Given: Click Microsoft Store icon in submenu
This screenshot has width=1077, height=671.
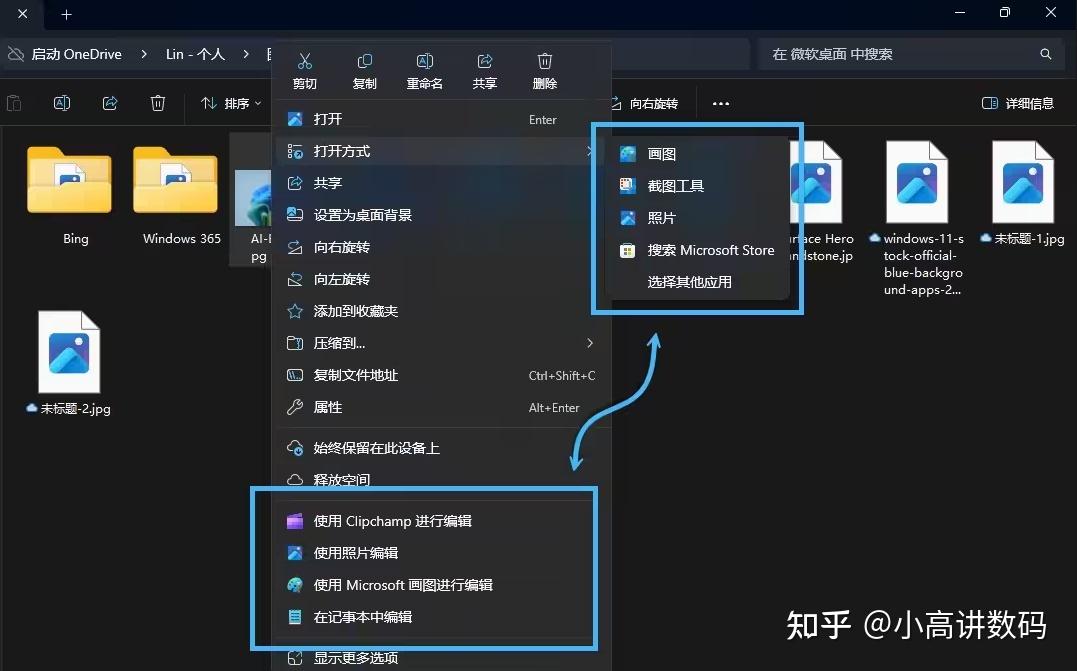Looking at the screenshot, I should click(628, 250).
